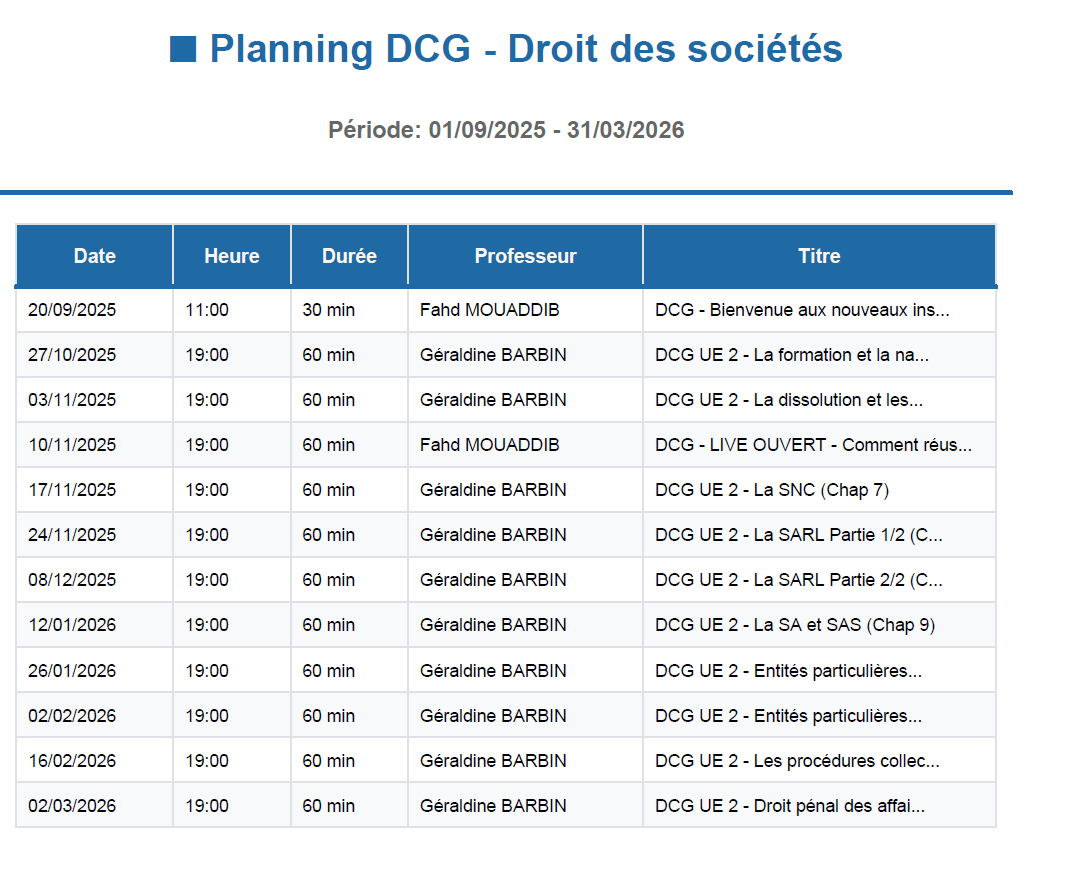Select the La dissolution et les... title
1070x881 pixels.
click(x=789, y=400)
